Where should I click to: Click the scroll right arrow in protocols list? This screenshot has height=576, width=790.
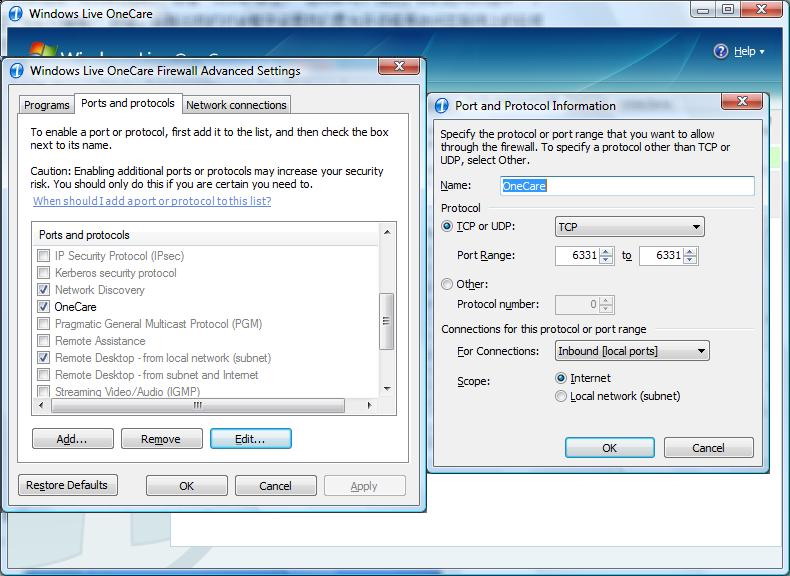tap(370, 406)
